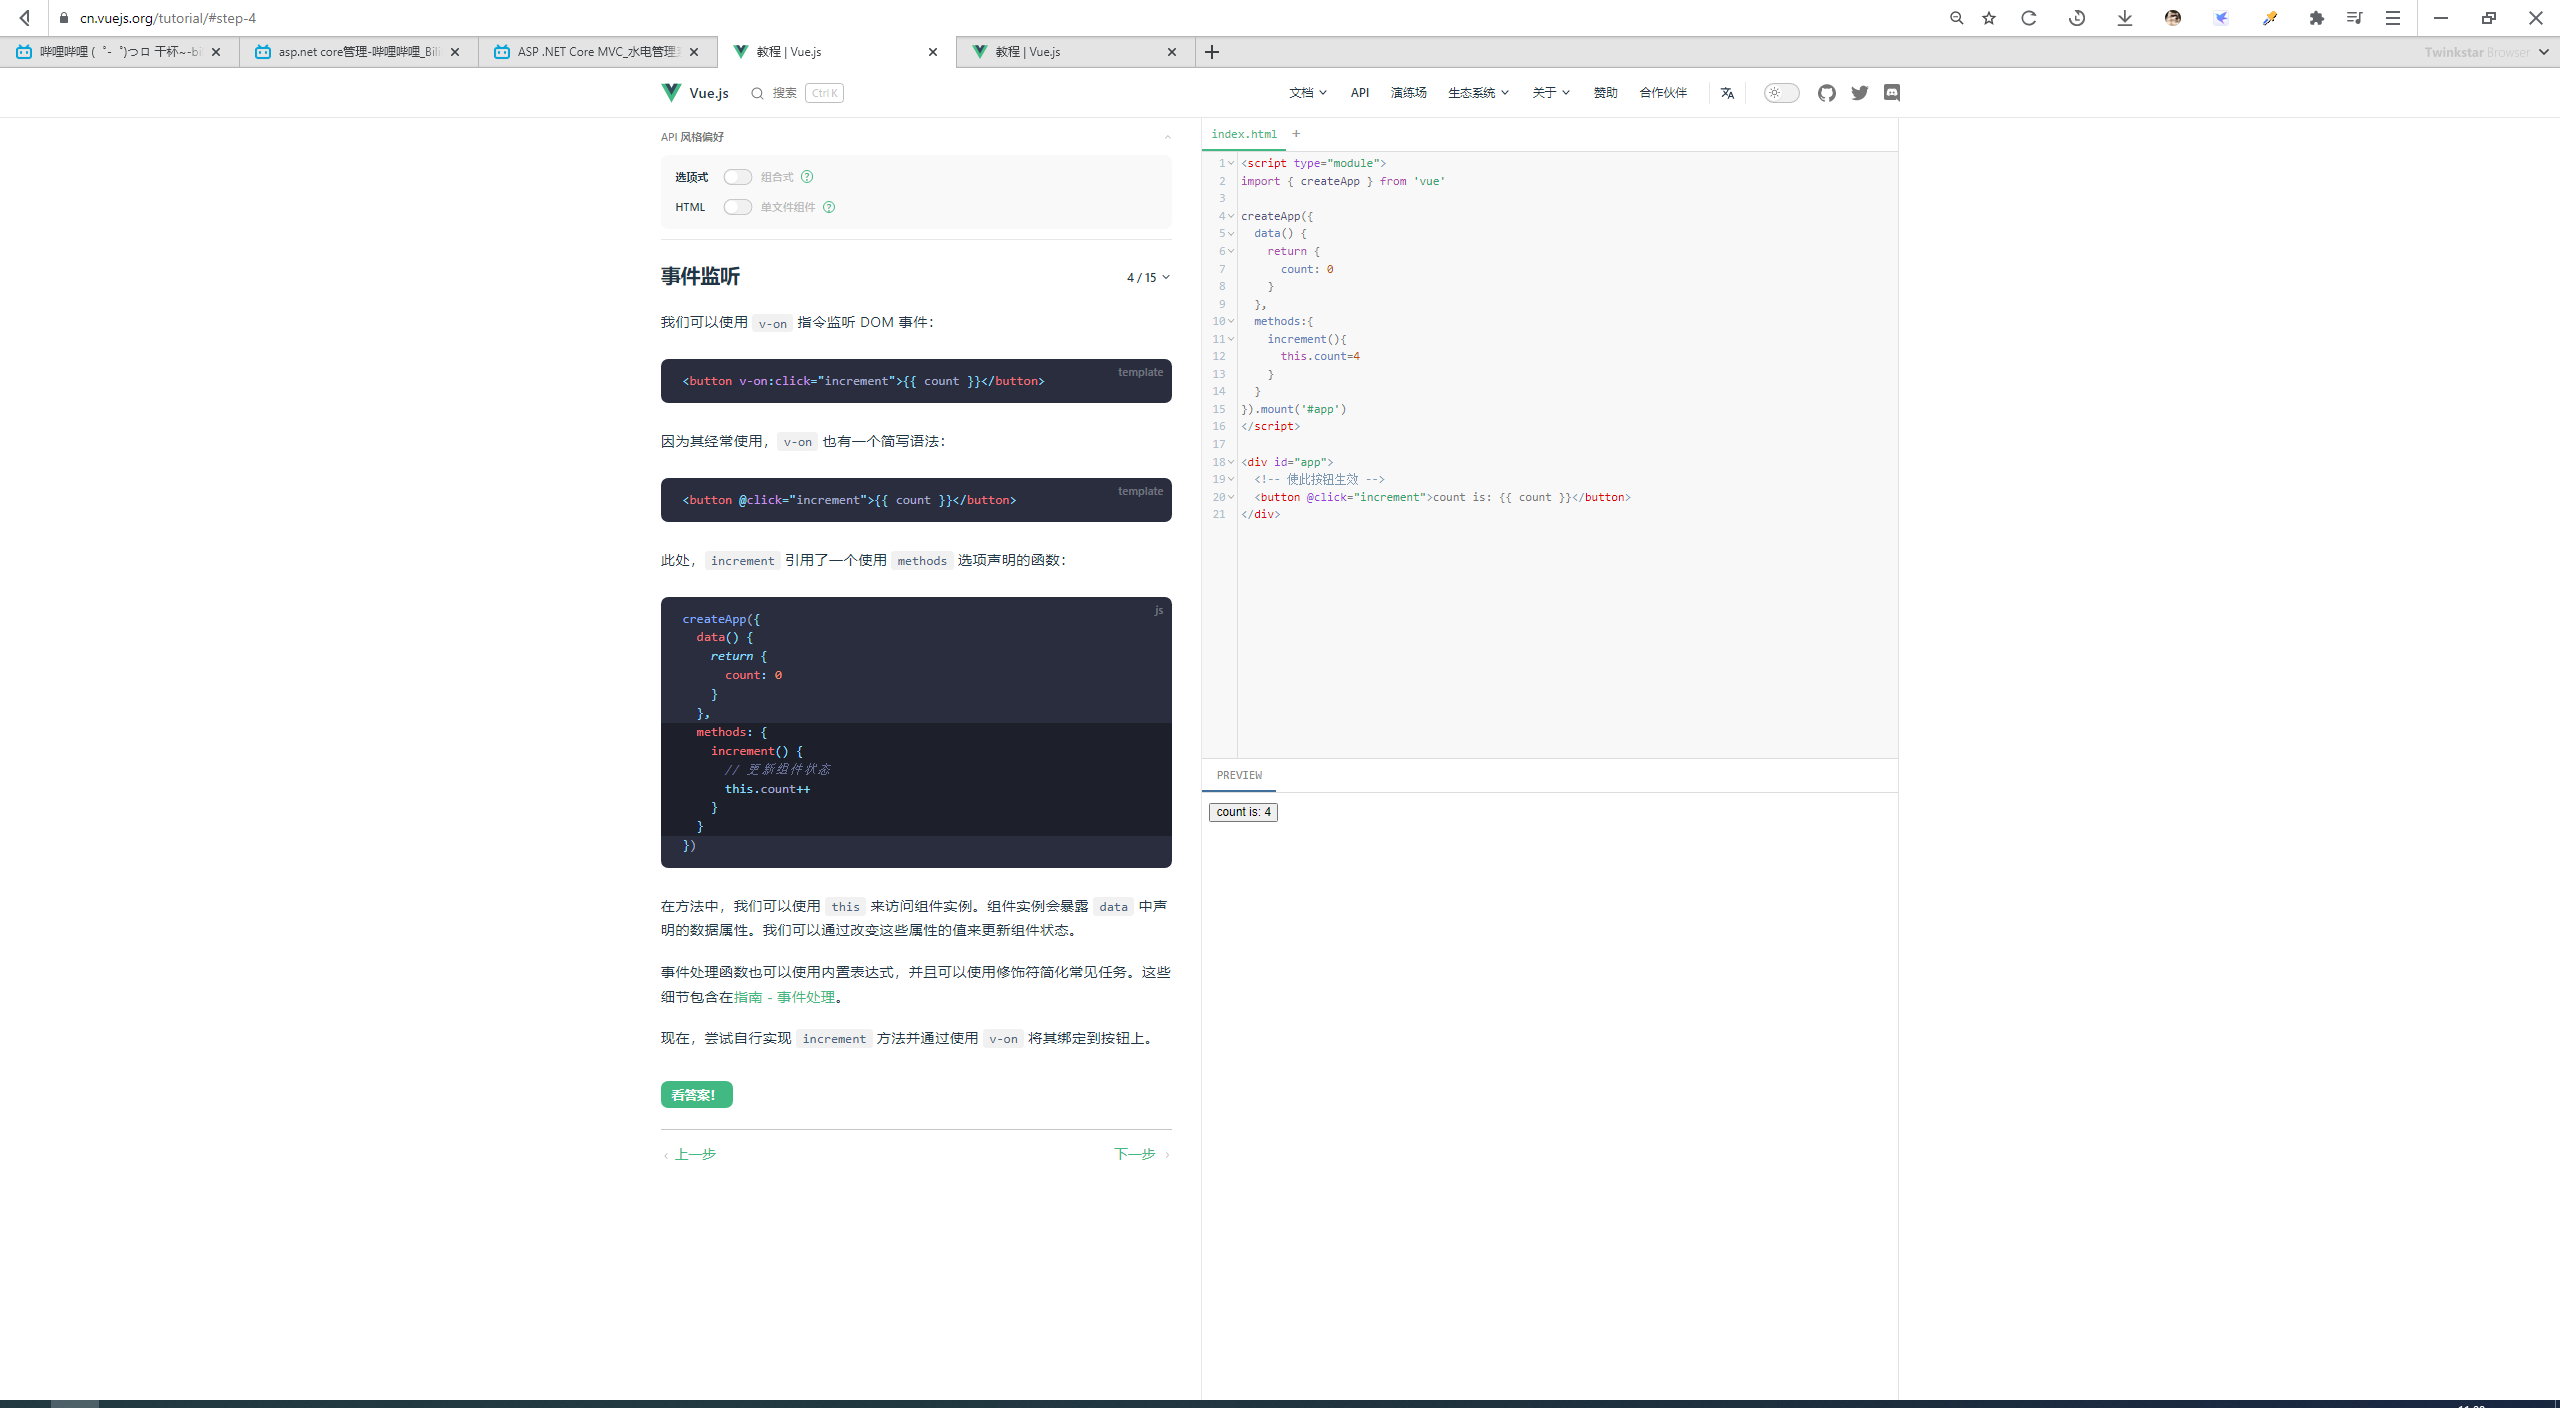Open the Vue Twitter icon
This screenshot has height=1408, width=2560.
point(1859,93)
